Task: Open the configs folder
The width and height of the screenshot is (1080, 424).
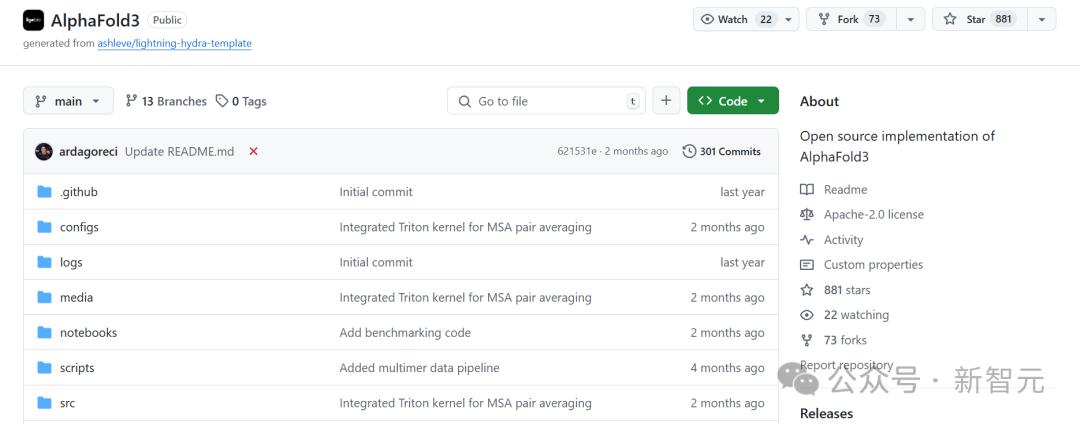Action: tap(79, 227)
